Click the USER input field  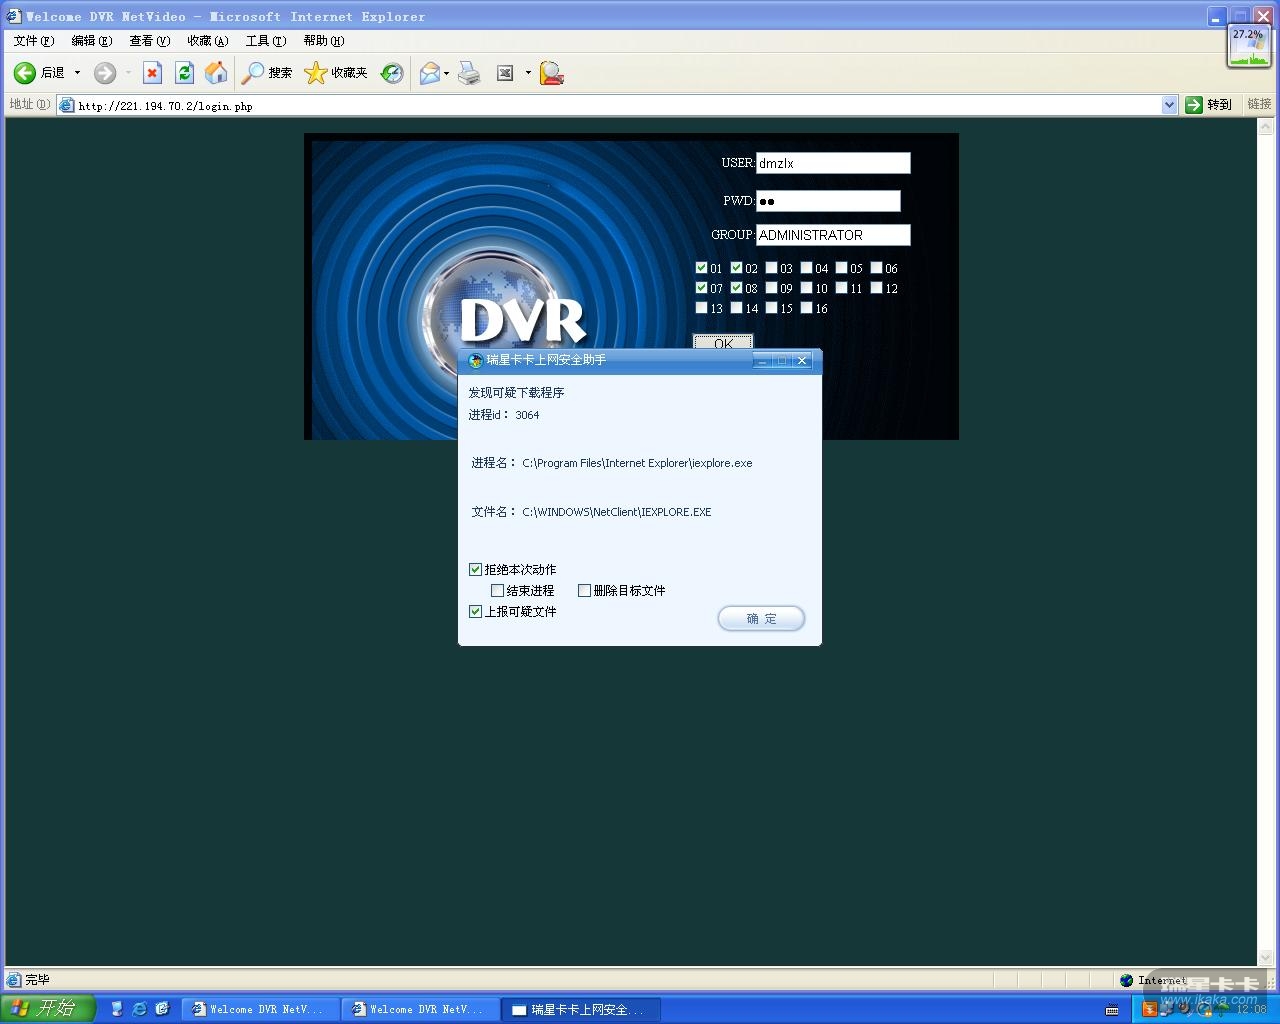[833, 163]
